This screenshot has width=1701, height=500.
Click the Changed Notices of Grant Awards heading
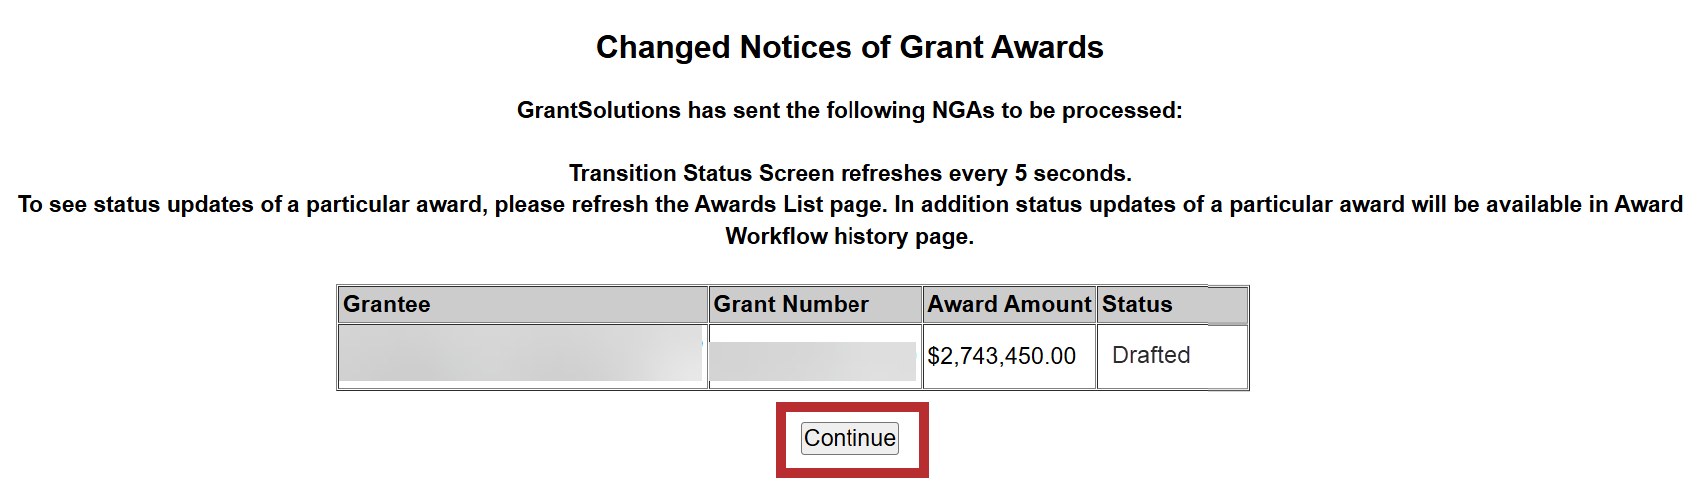click(850, 47)
